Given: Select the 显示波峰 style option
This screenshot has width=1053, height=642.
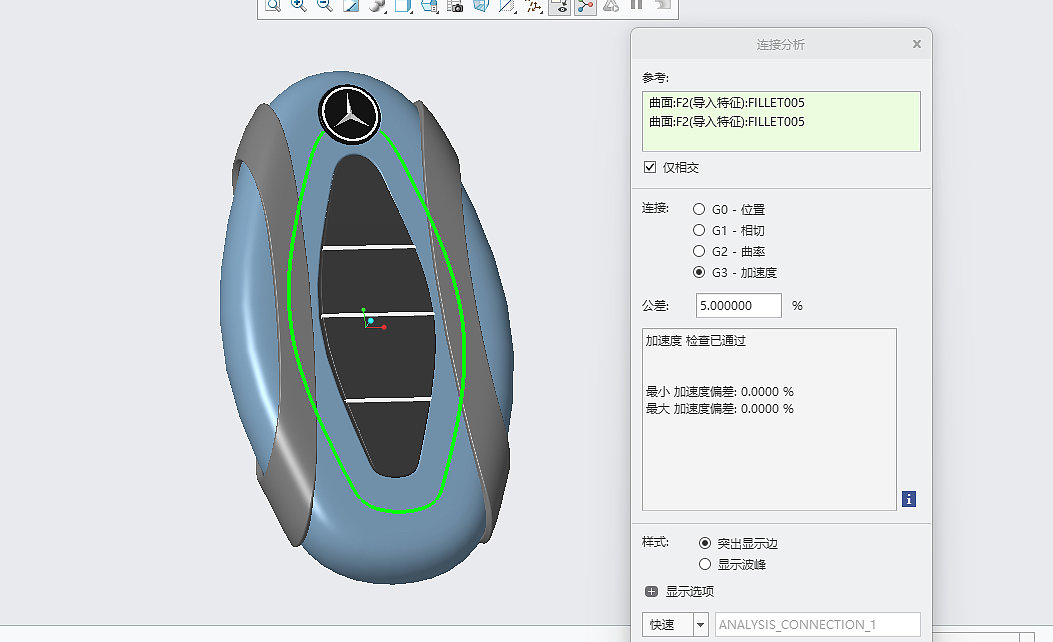Looking at the screenshot, I should click(x=705, y=564).
